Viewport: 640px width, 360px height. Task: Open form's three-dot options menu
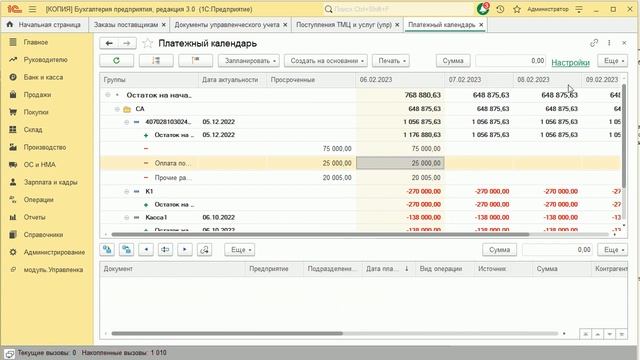coord(609,43)
